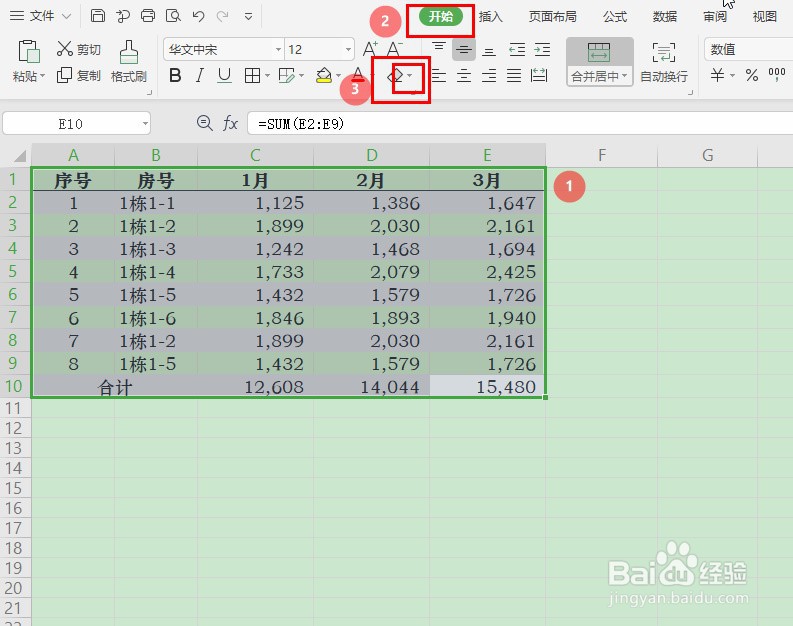Viewport: 793px width, 626px height.
Task: Select column header F
Action: click(601, 155)
